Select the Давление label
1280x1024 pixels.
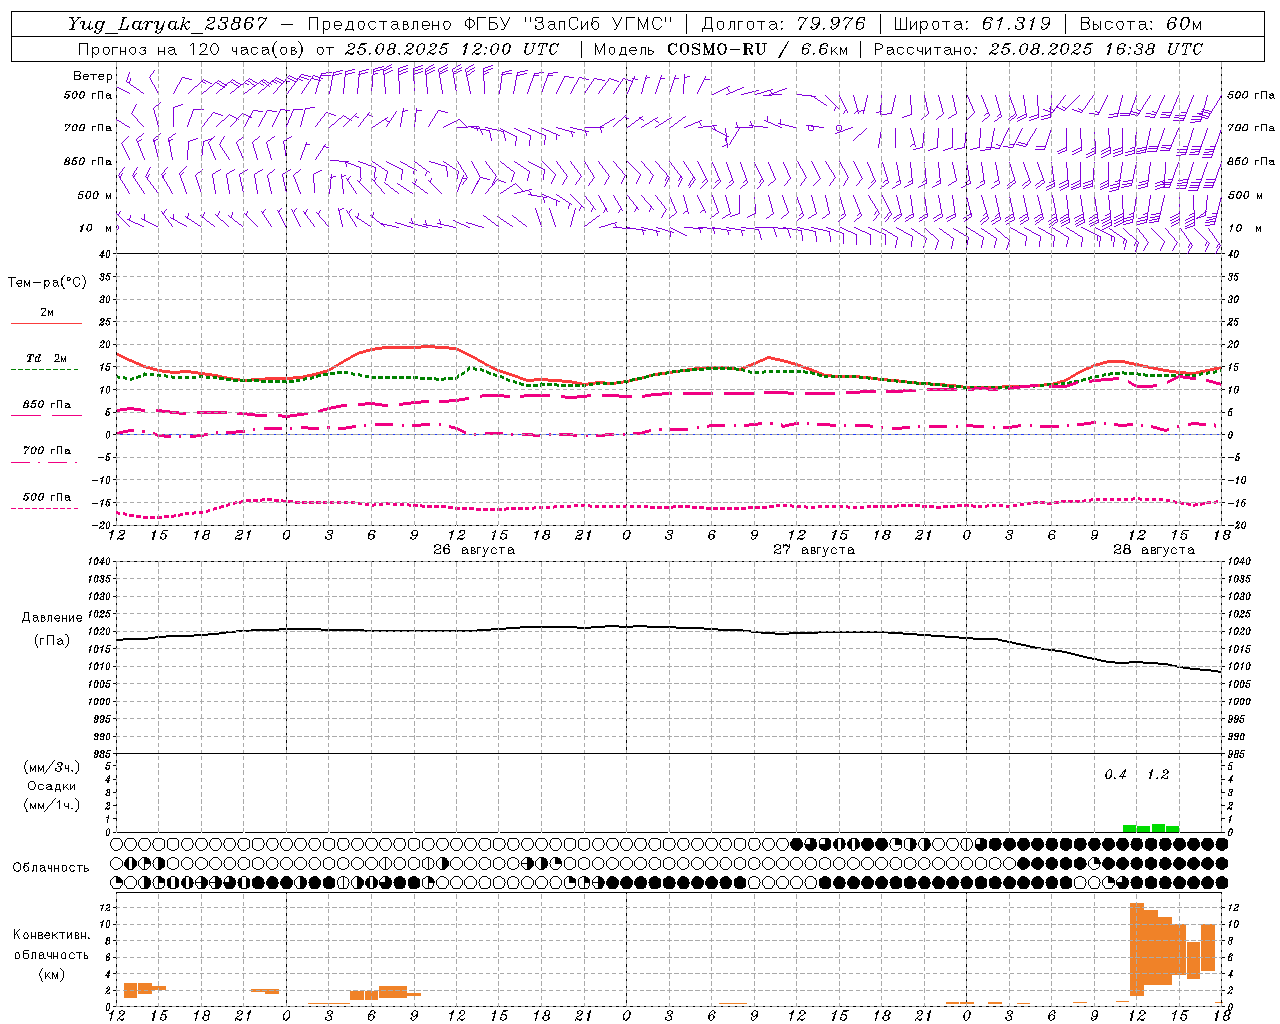(x=52, y=617)
